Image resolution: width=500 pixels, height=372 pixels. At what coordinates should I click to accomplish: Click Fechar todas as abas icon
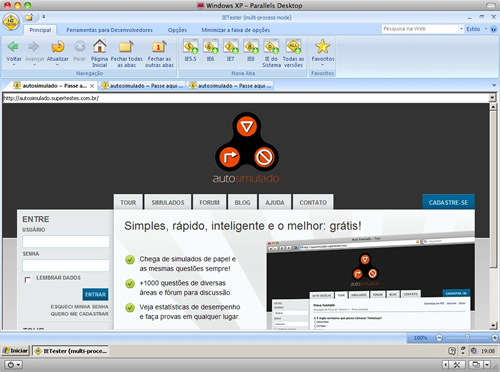(126, 46)
